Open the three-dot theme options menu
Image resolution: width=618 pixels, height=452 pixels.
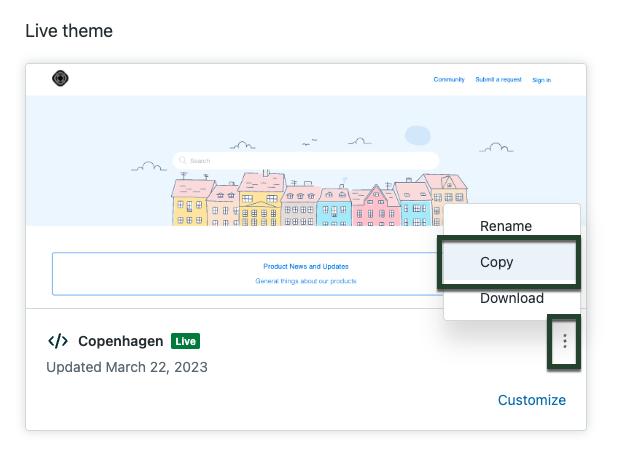[x=565, y=342]
